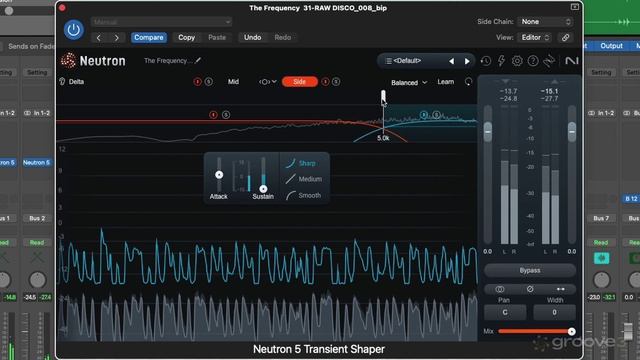640x360 pixels.
Task: Click the lightning bolt assistant icon
Action: pos(501,61)
